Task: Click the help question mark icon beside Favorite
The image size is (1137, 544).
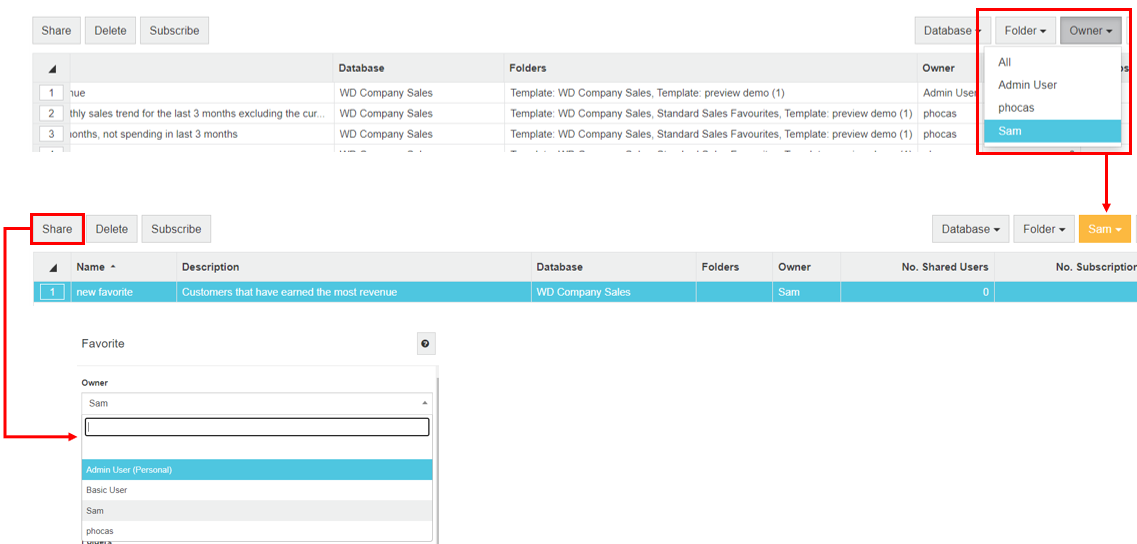Action: (425, 344)
